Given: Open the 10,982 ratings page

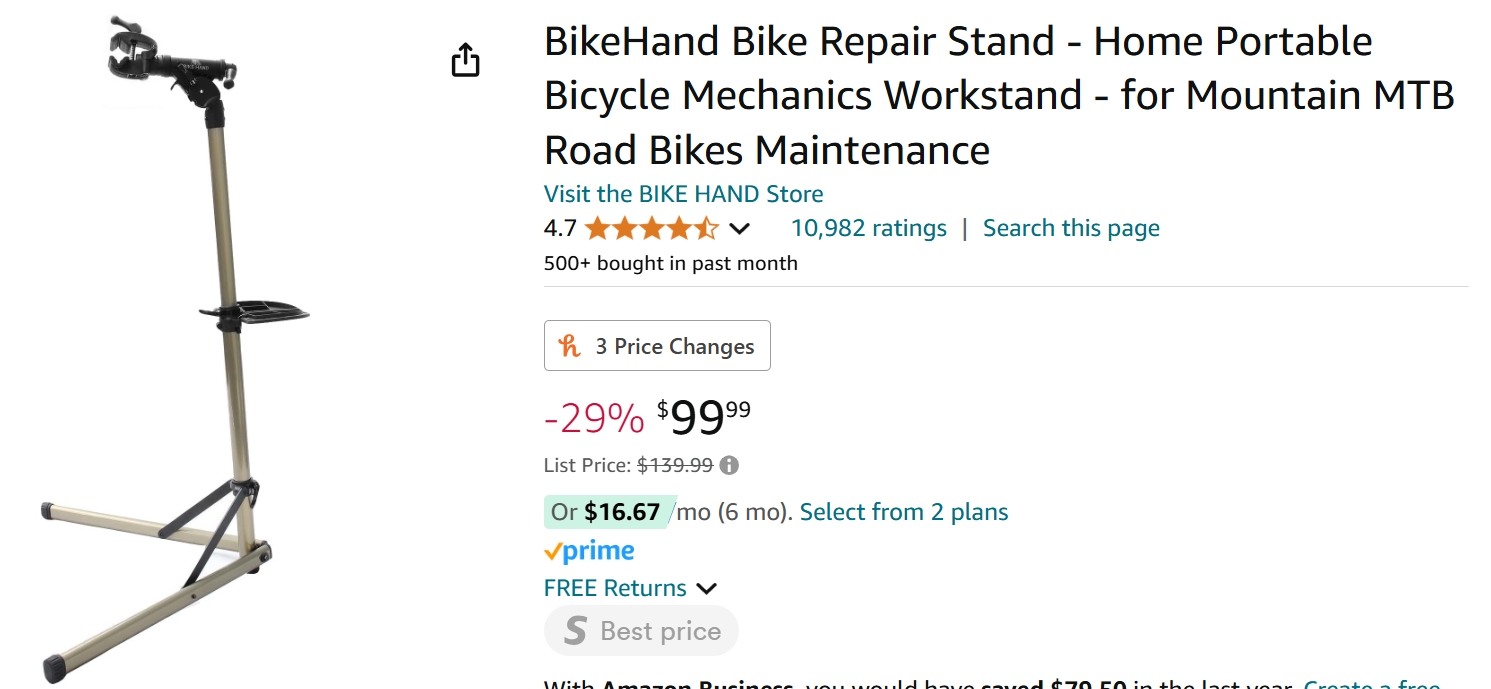Looking at the screenshot, I should [x=868, y=228].
